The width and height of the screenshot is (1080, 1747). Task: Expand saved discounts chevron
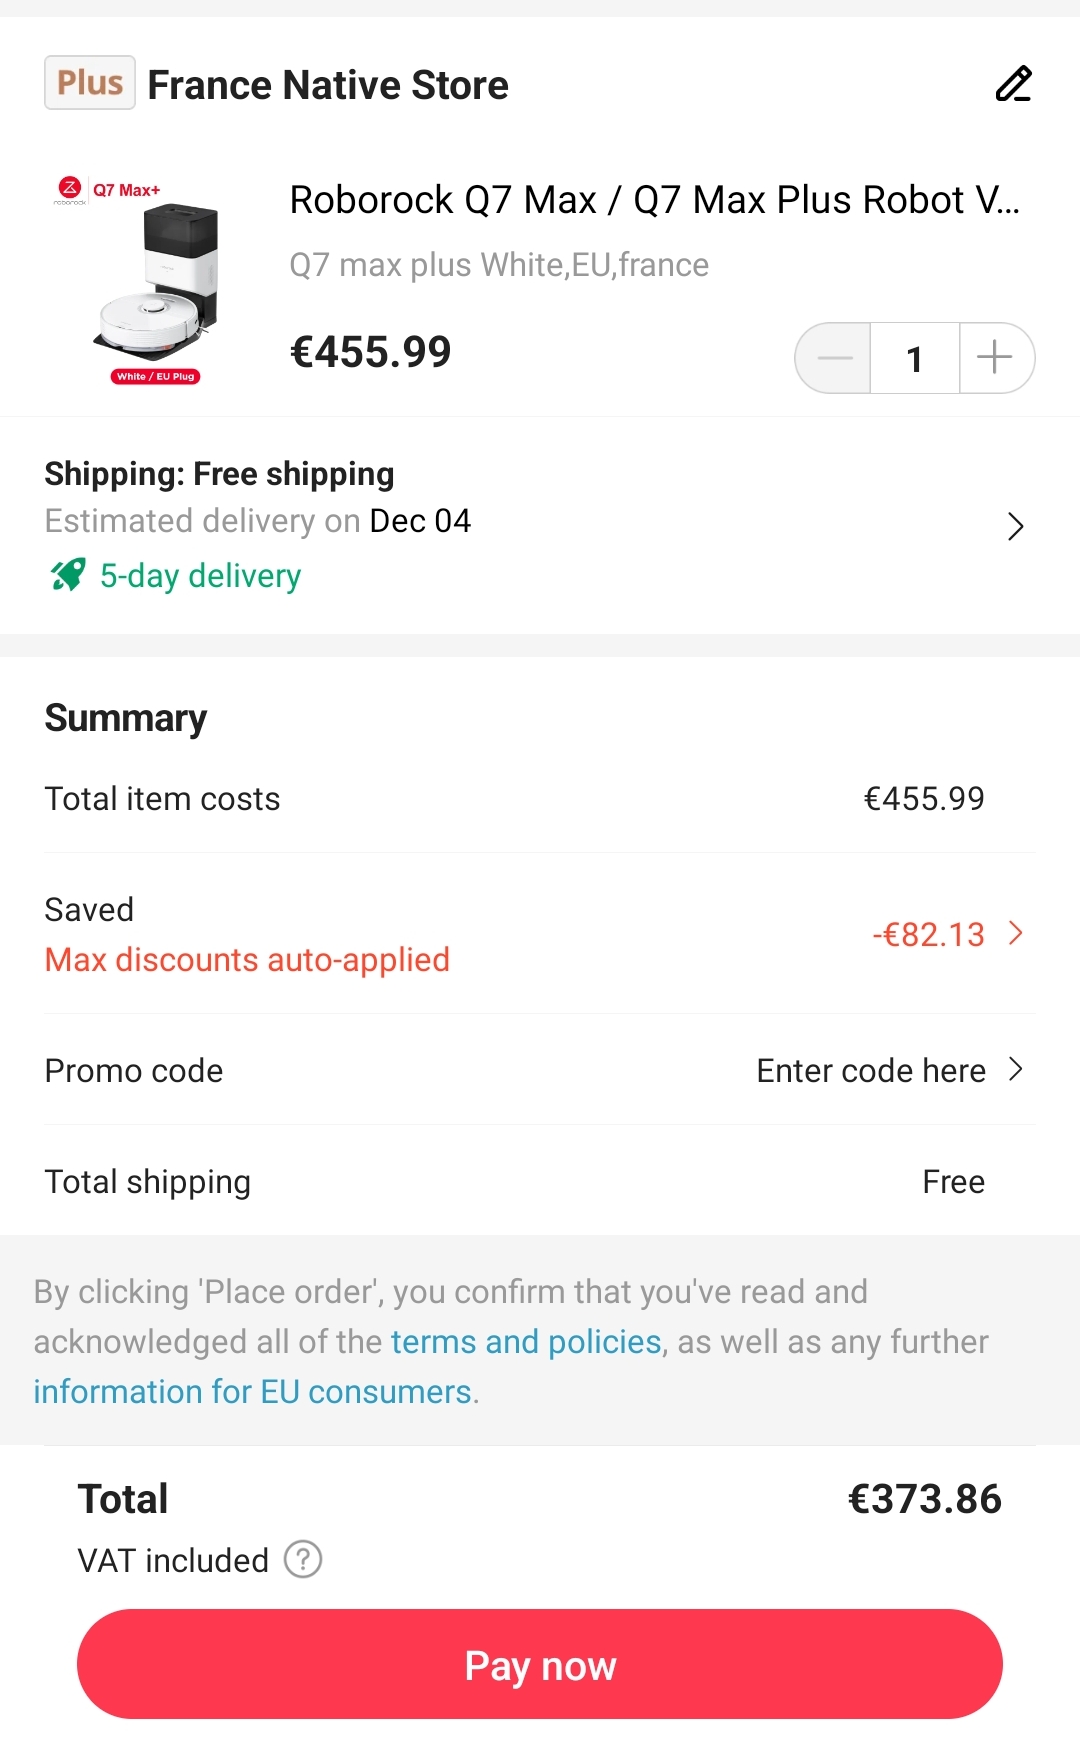click(1016, 933)
